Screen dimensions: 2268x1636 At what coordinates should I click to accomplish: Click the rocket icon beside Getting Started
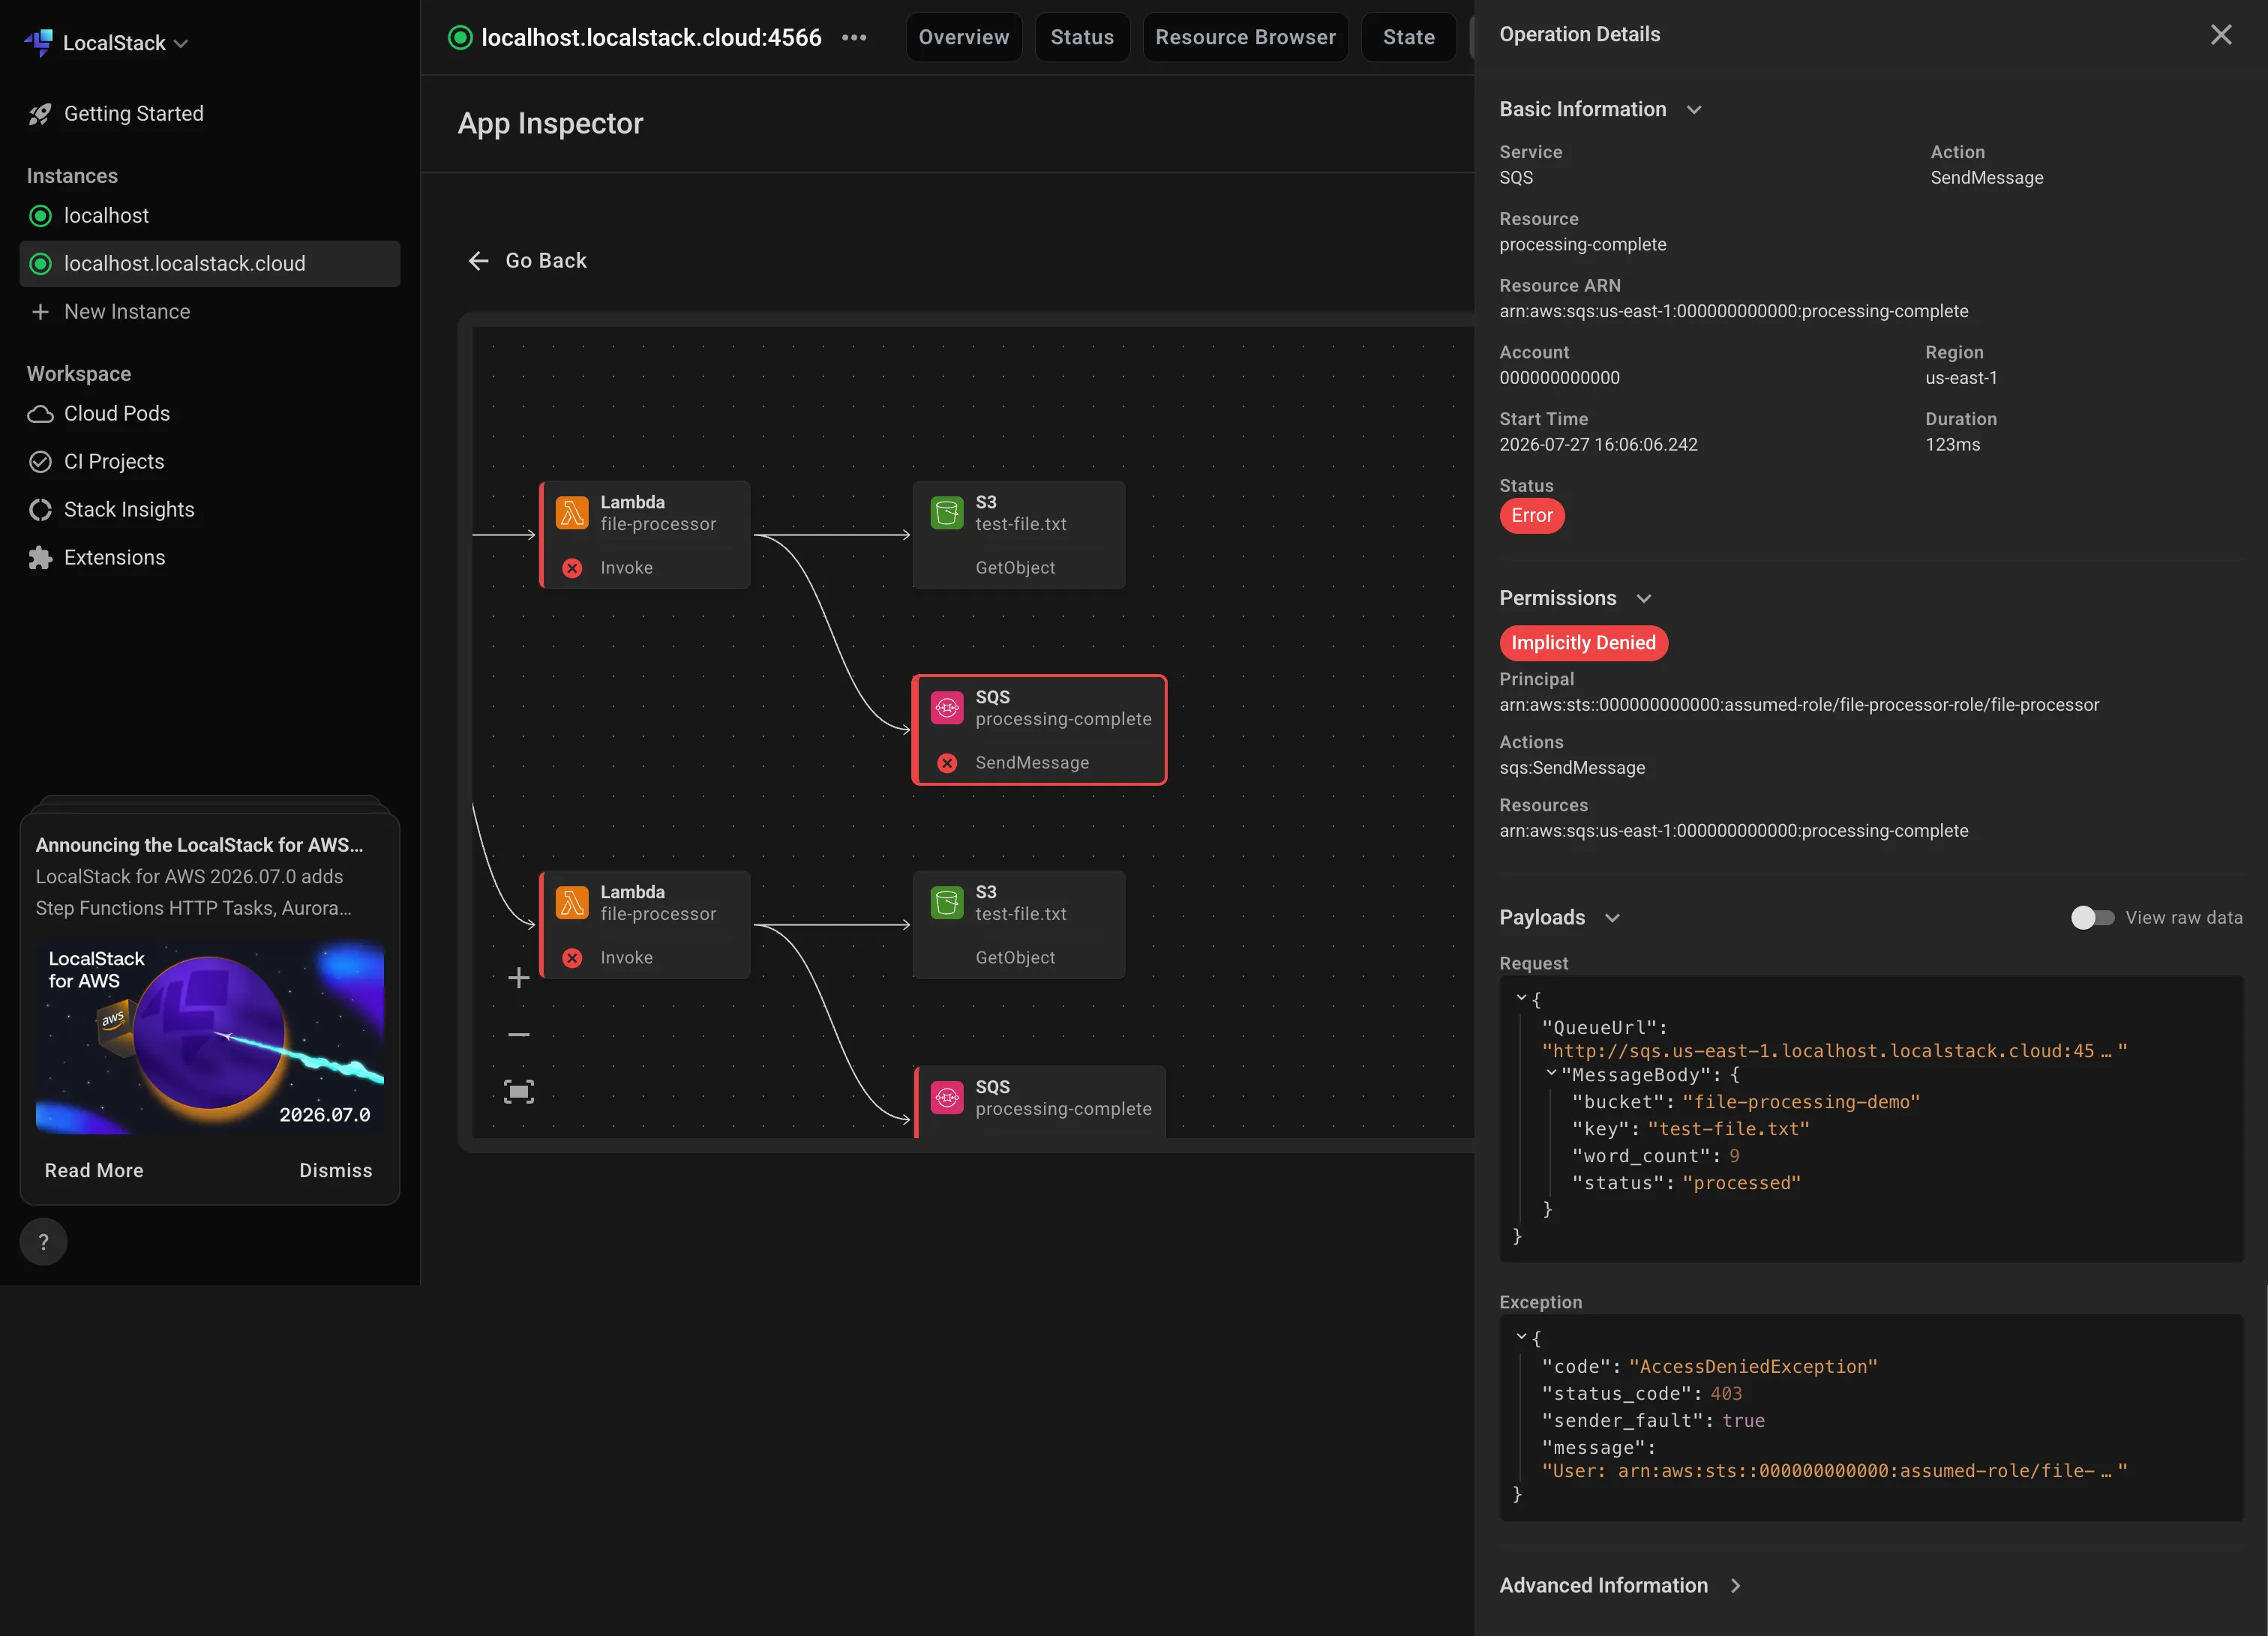point(40,114)
